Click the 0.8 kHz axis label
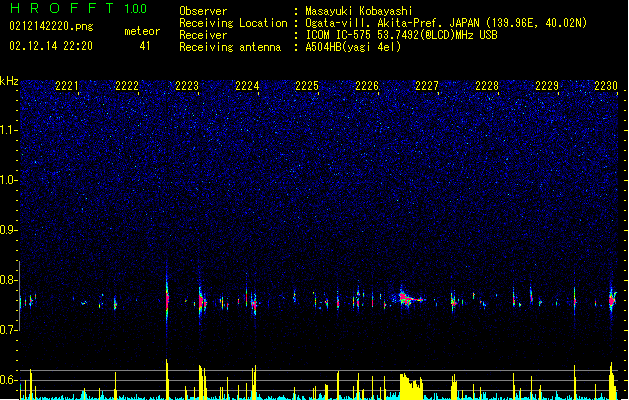This screenshot has width=629, height=400. pyautogui.click(x=8, y=280)
